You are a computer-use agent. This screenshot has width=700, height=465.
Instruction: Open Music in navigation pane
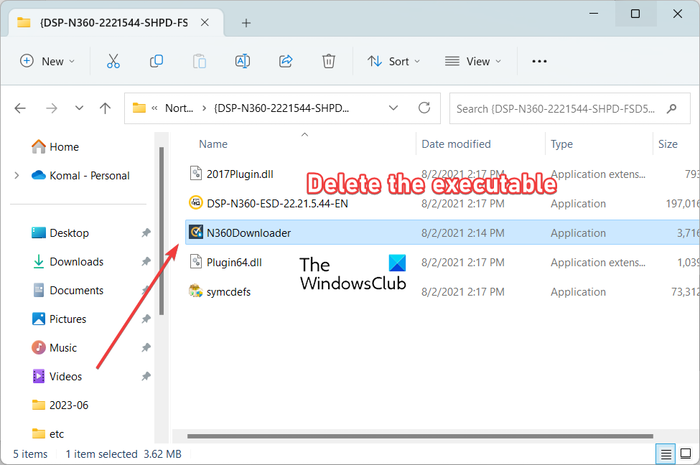(x=54, y=348)
